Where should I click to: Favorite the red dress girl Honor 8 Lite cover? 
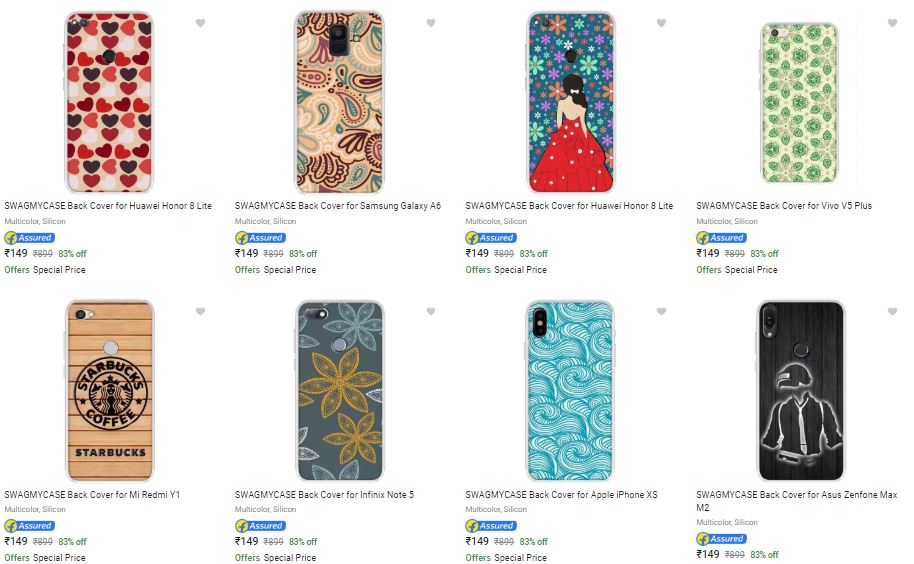click(662, 23)
